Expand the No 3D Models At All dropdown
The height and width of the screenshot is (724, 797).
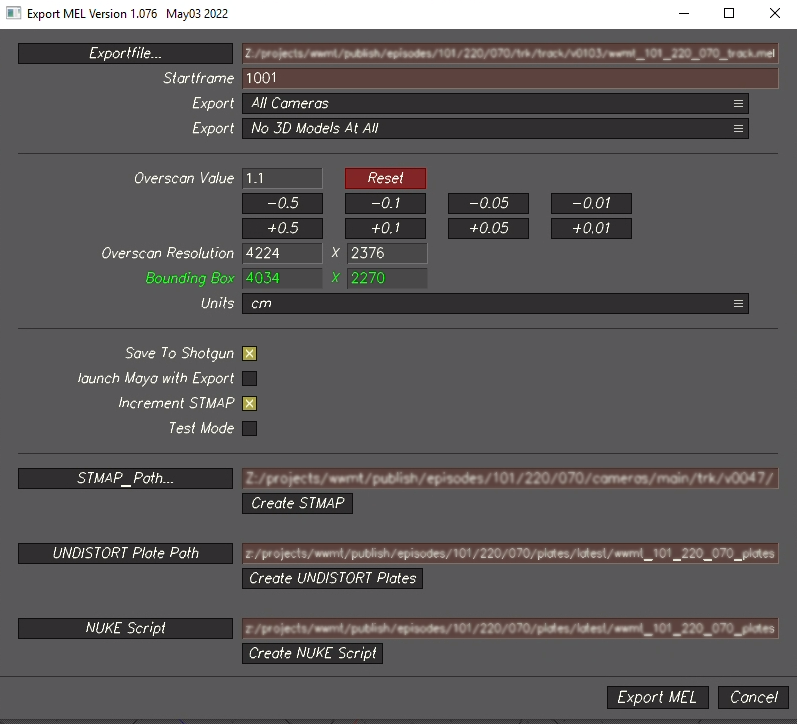(494, 128)
